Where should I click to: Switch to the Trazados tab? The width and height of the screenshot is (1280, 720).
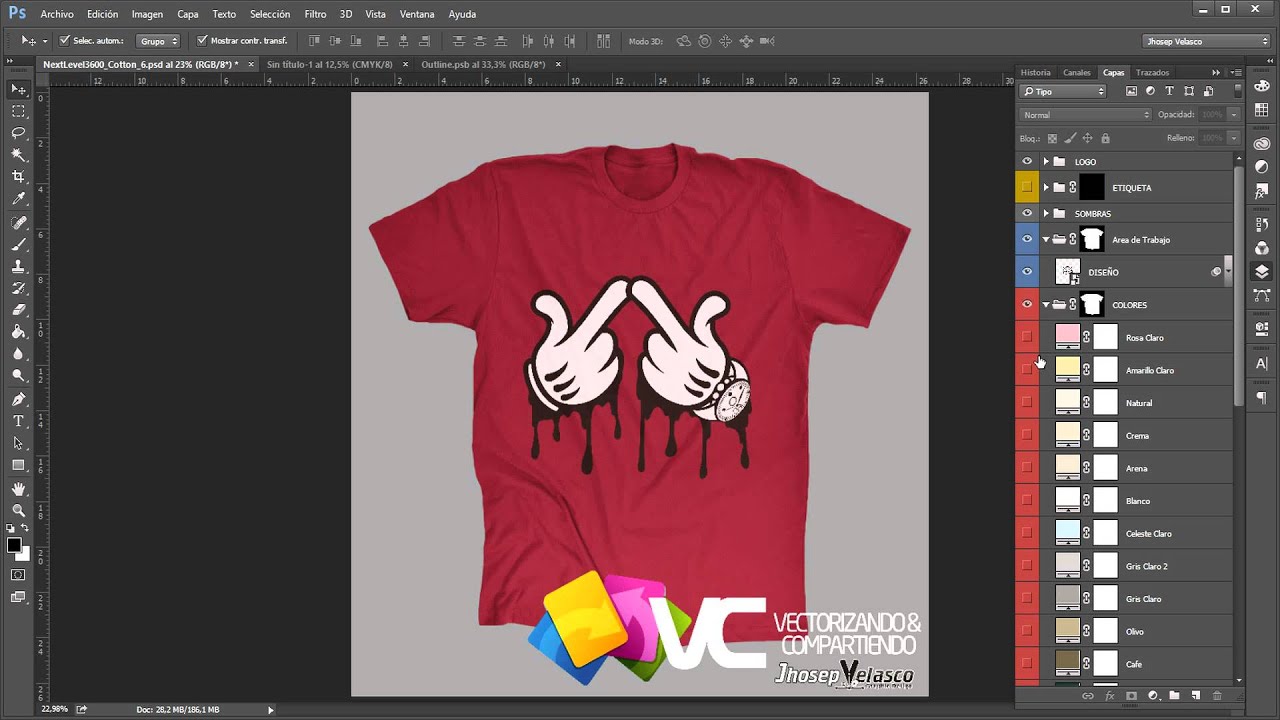(1152, 72)
